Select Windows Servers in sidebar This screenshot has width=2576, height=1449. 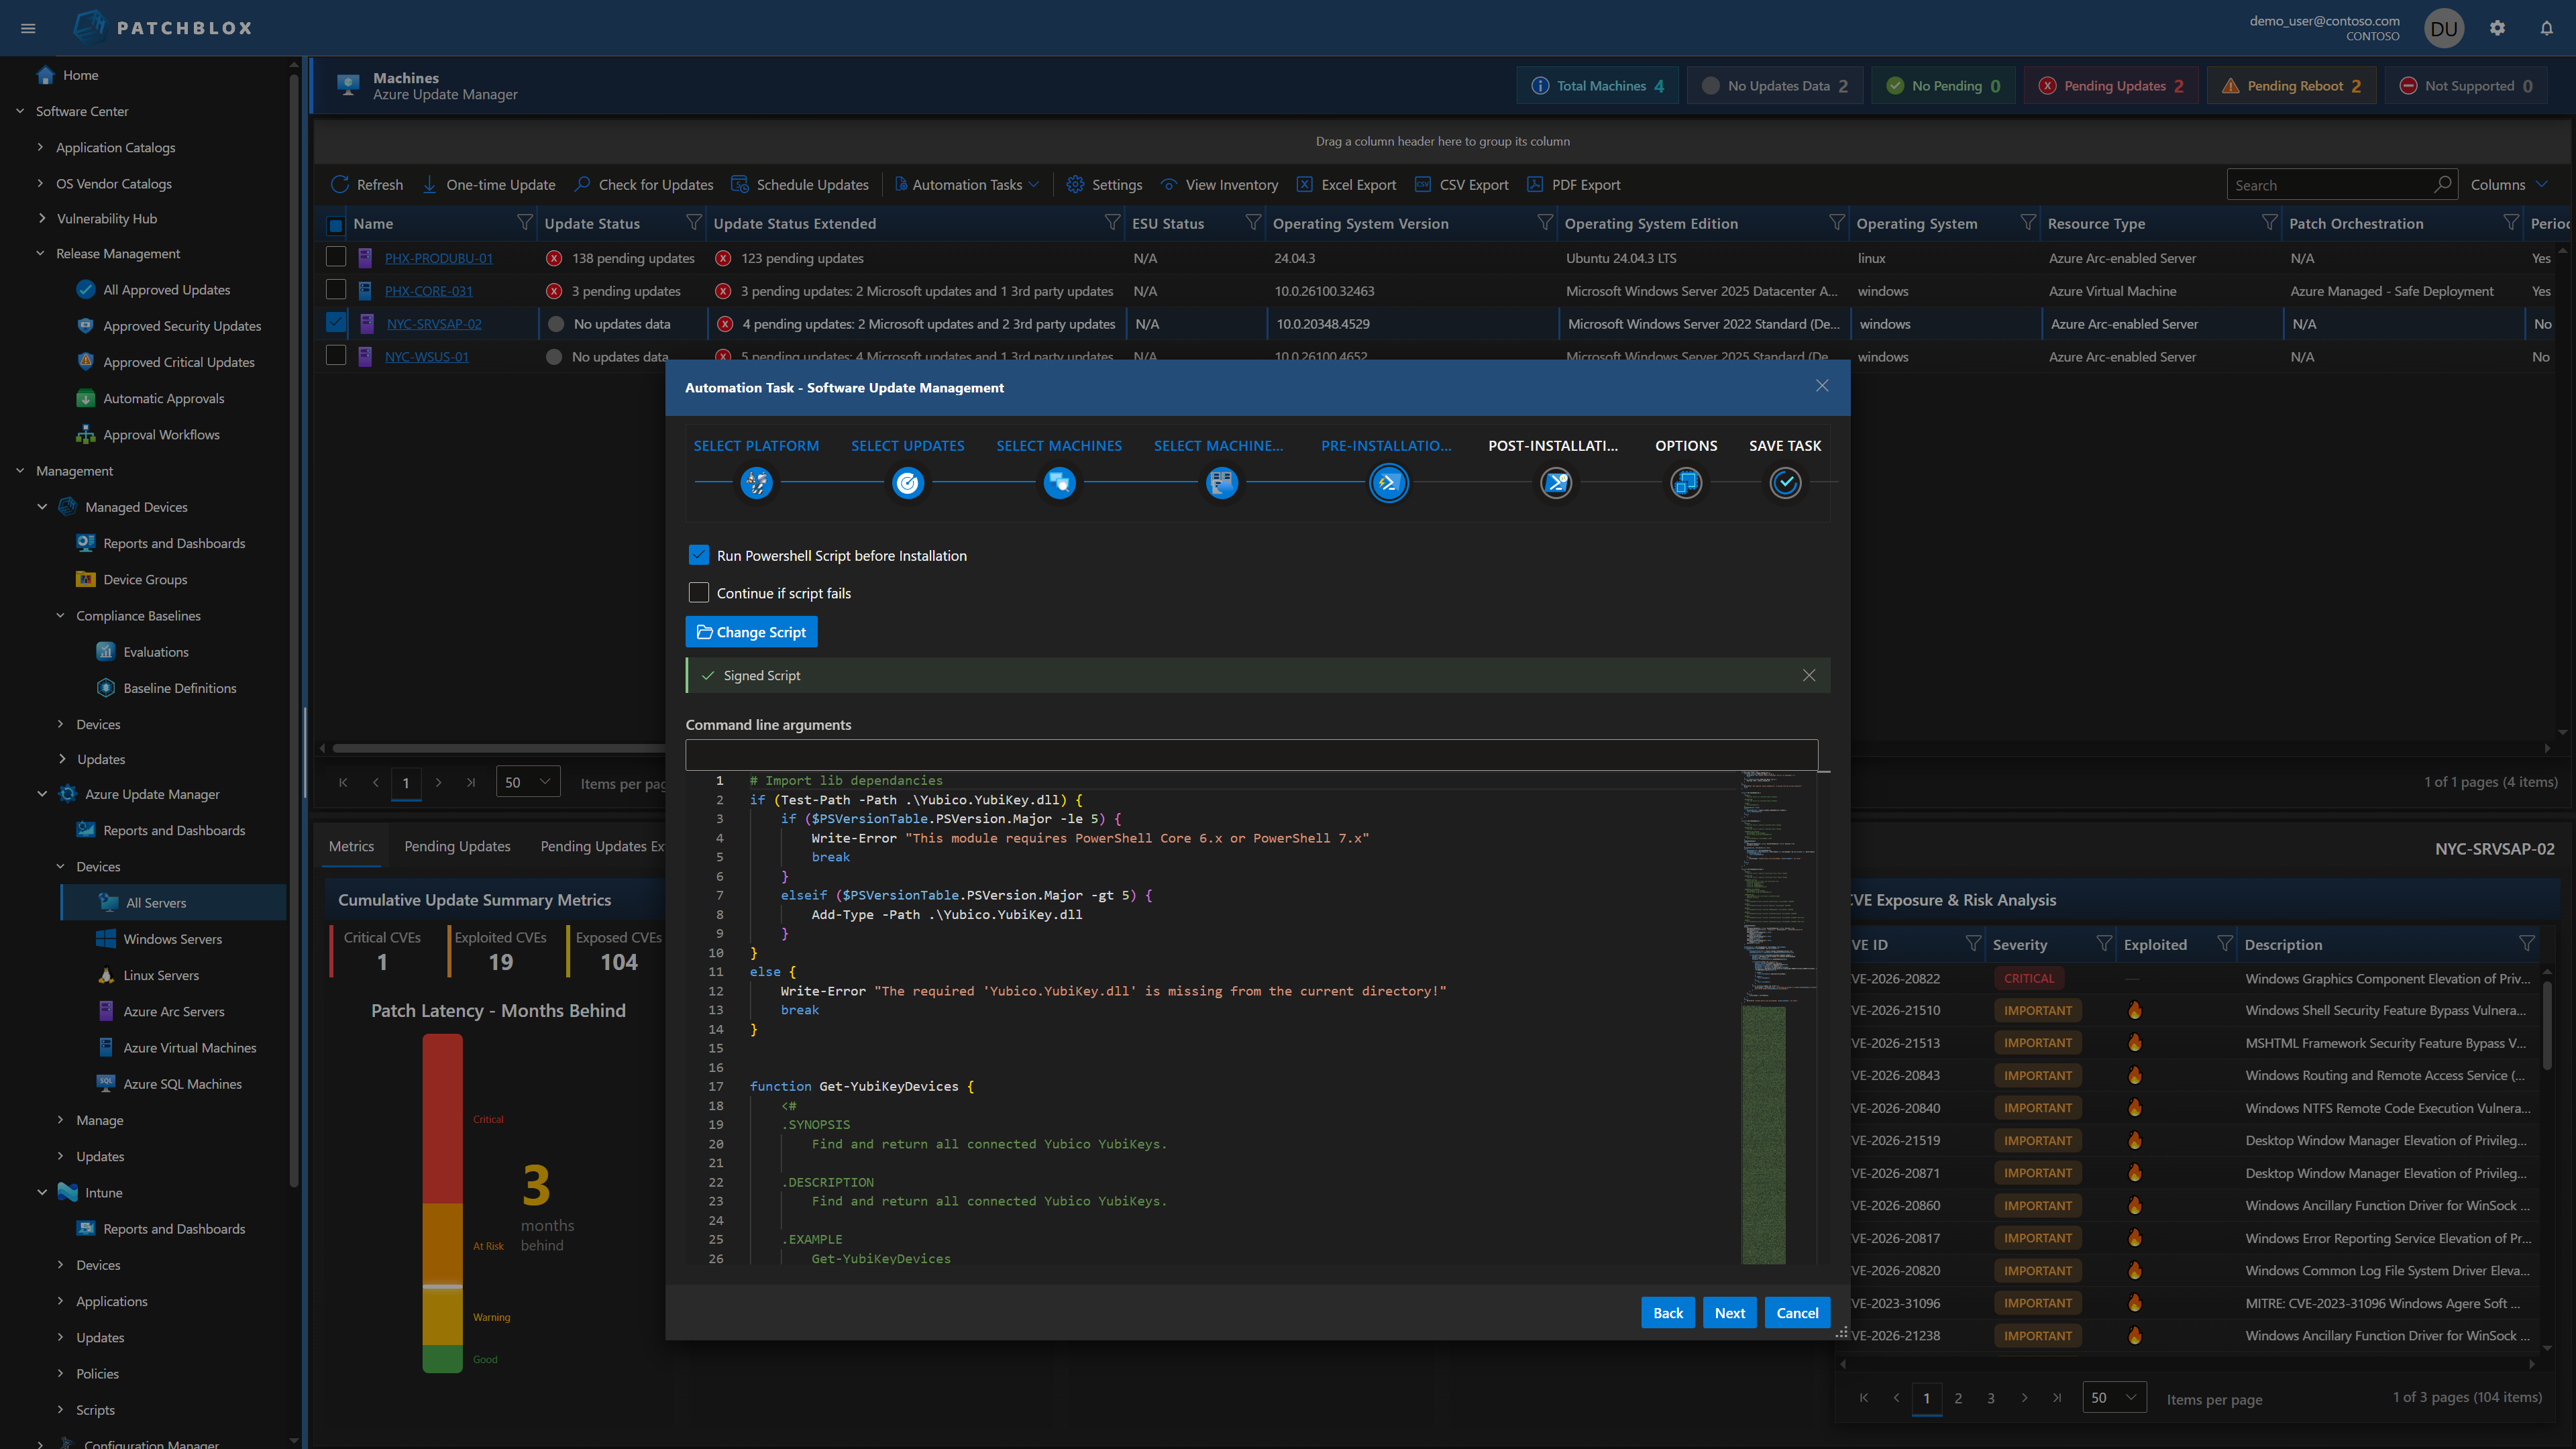click(x=172, y=939)
